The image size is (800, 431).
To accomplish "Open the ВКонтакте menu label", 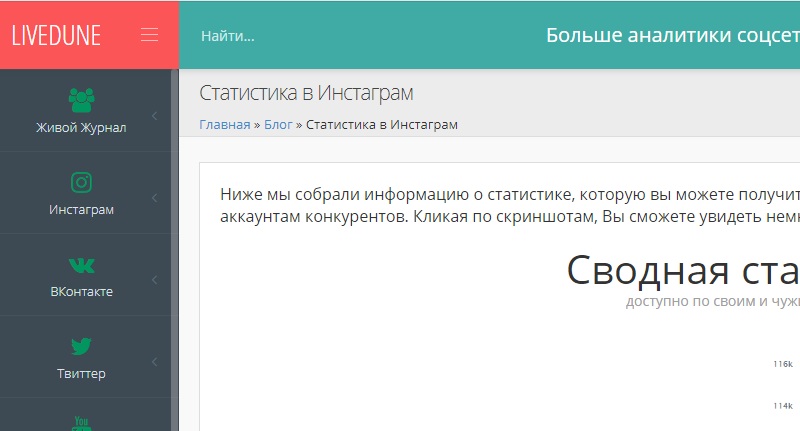I will [x=82, y=292].
